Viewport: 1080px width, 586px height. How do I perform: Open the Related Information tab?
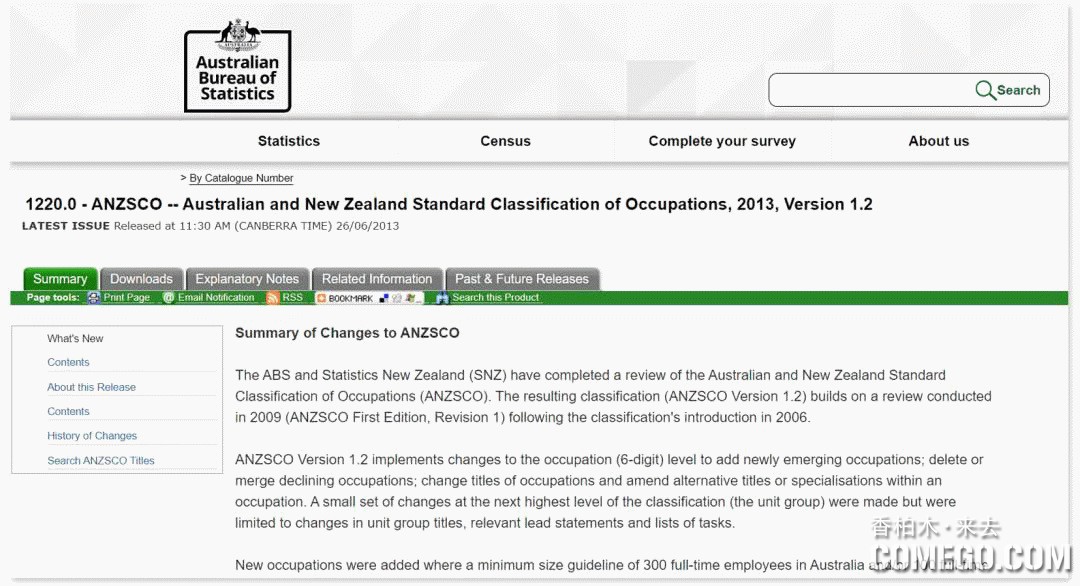[377, 279]
